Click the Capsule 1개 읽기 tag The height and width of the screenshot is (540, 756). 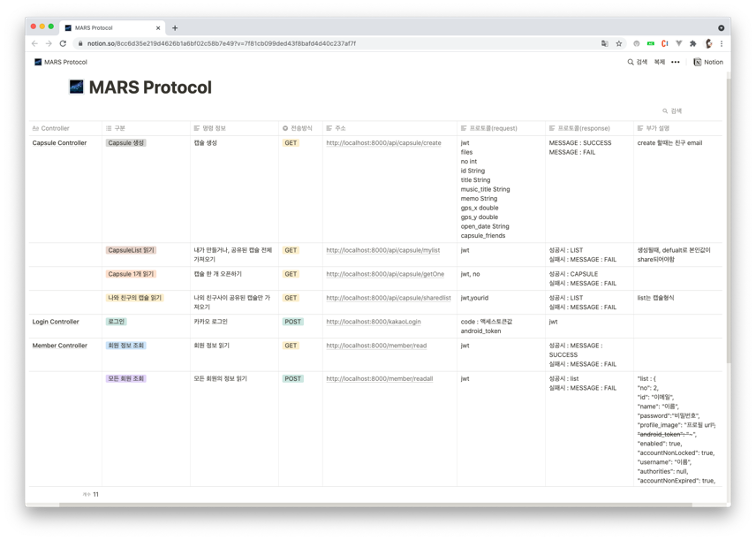pos(131,274)
